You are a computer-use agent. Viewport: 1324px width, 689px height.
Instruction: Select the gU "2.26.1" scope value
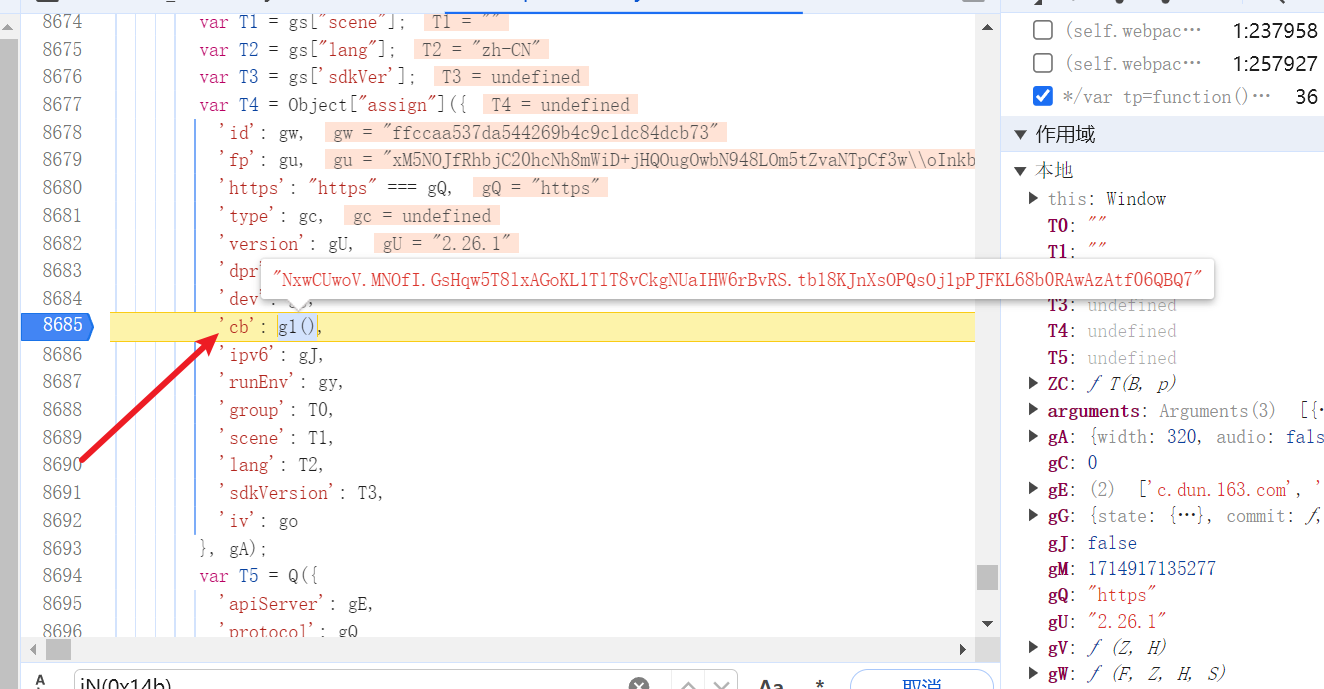tap(1126, 621)
